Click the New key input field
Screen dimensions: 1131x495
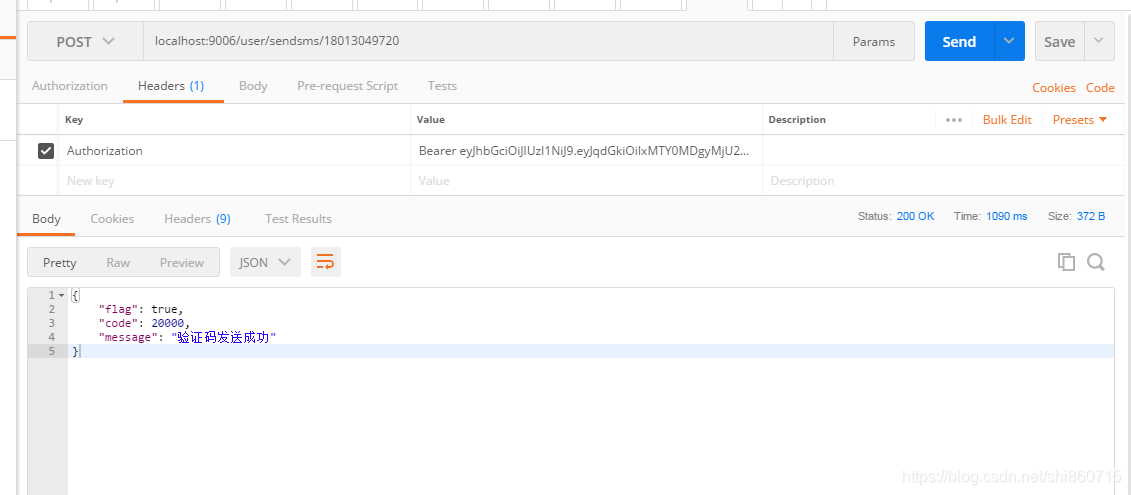point(234,180)
